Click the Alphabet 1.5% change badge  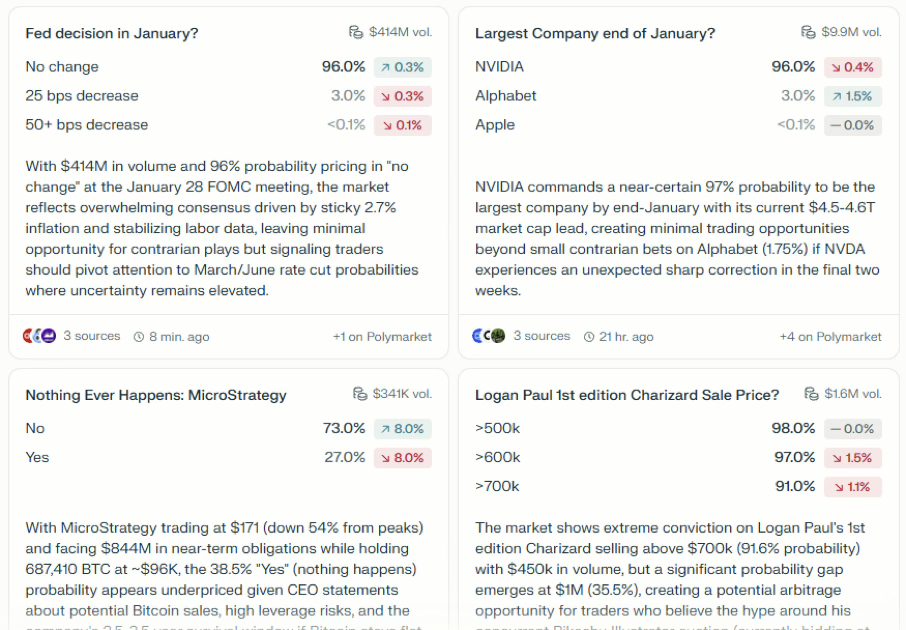coord(852,96)
